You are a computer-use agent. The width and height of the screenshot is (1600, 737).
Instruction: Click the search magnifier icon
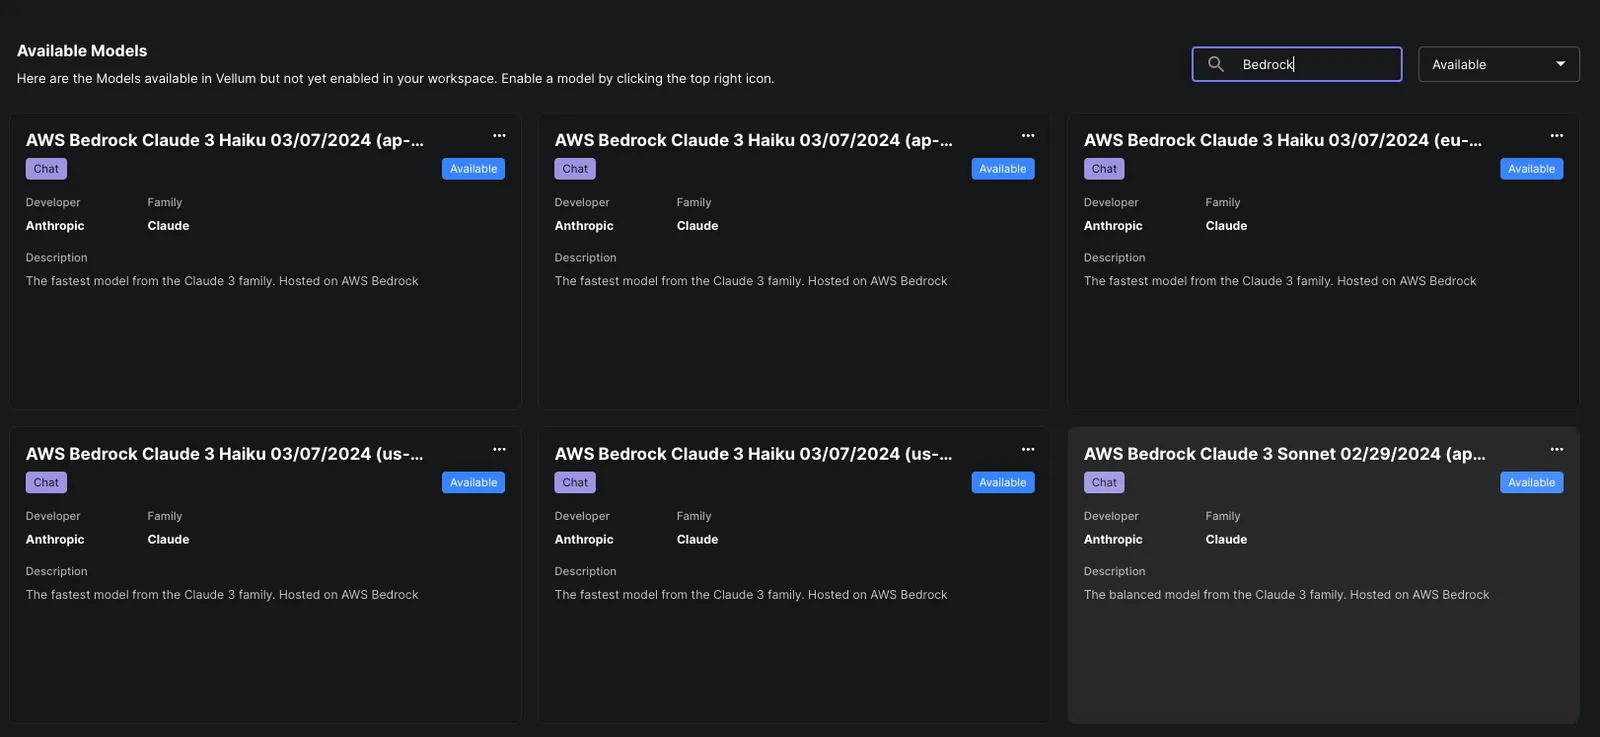1216,64
